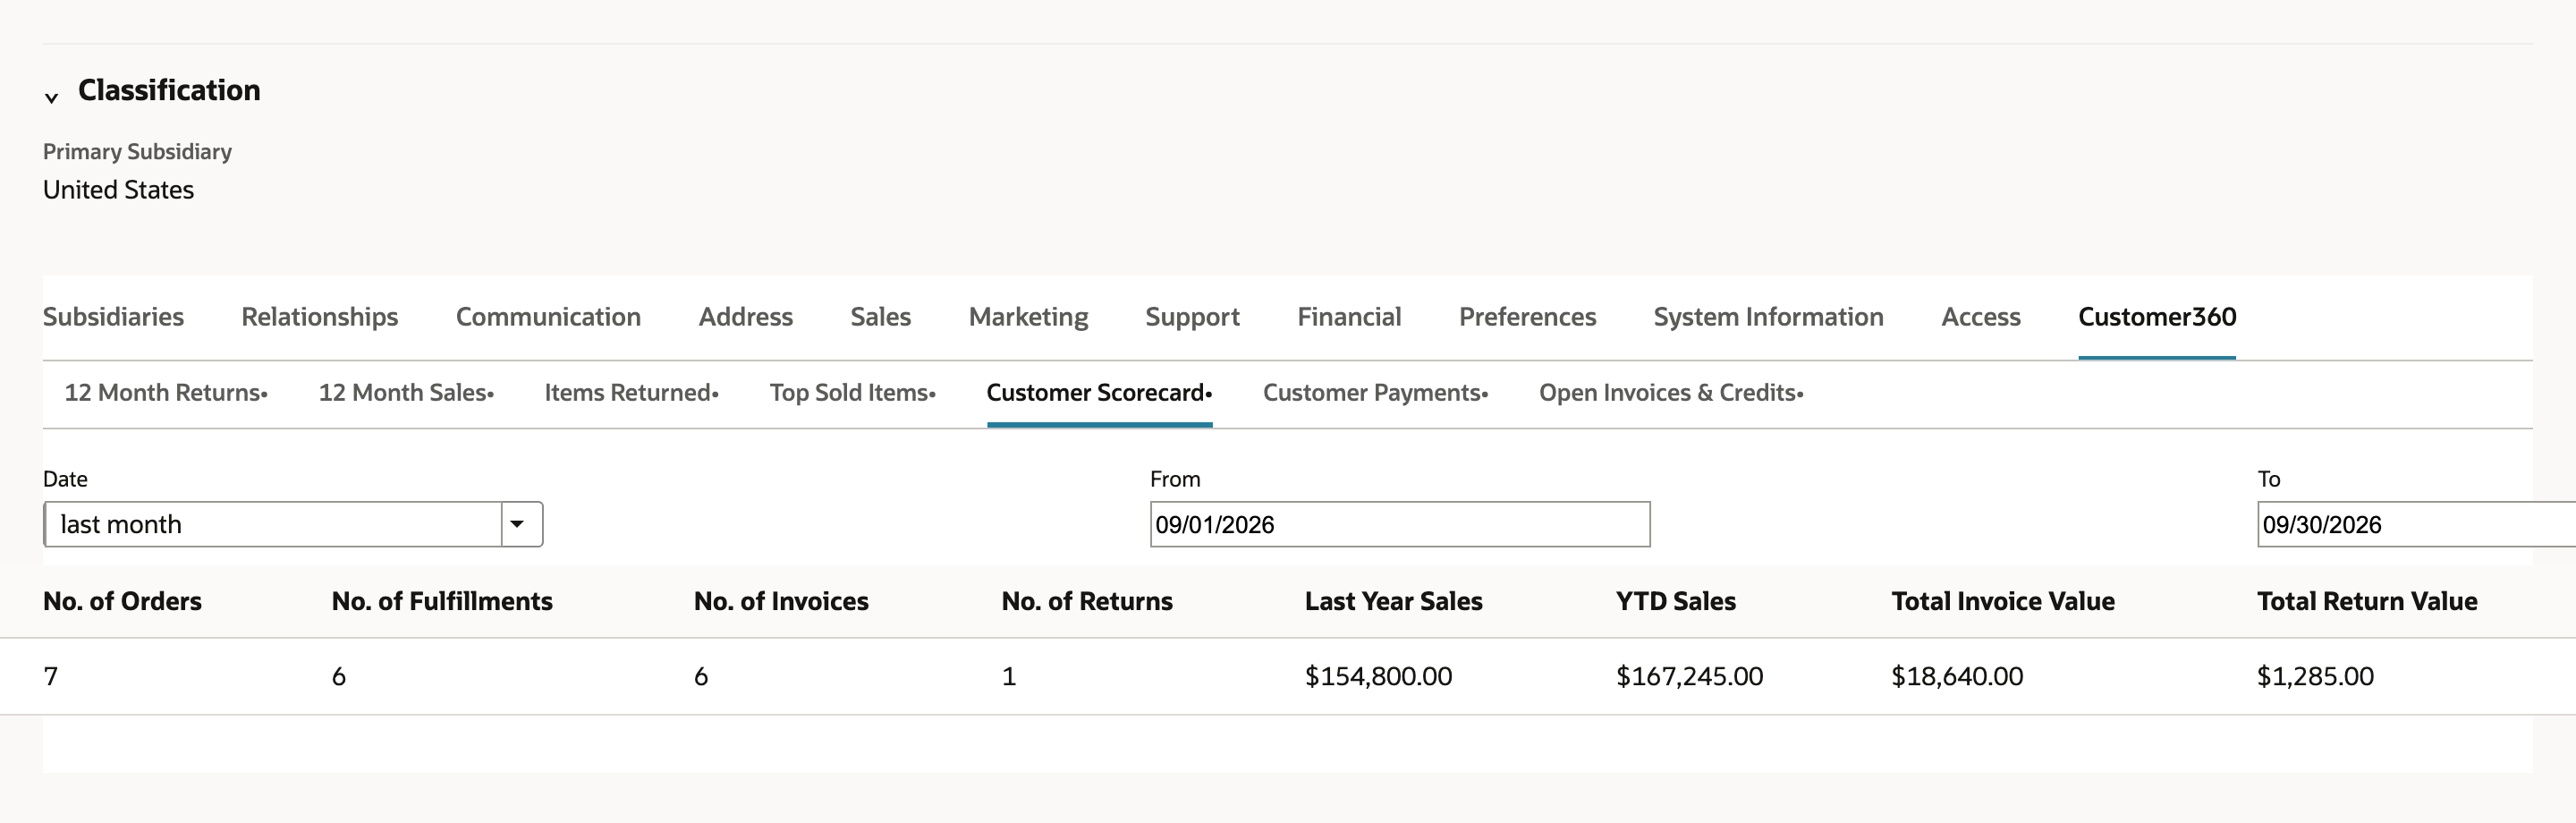Collapse the Classification section chevron
The width and height of the screenshot is (2576, 823).
51,97
